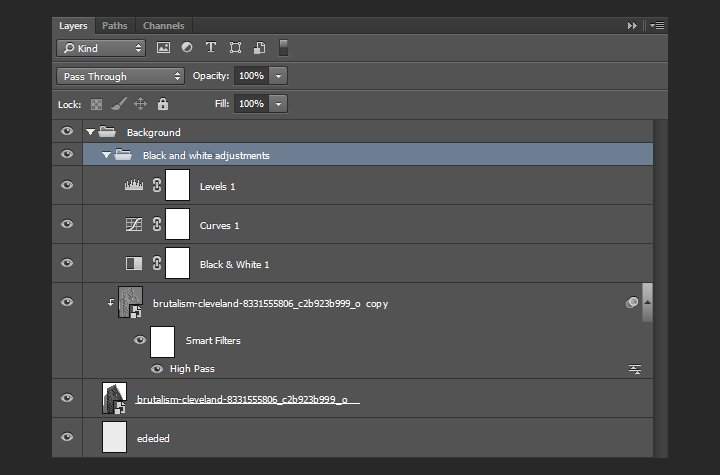Click the Fill value field
This screenshot has width=720, height=475.
(x=252, y=104)
